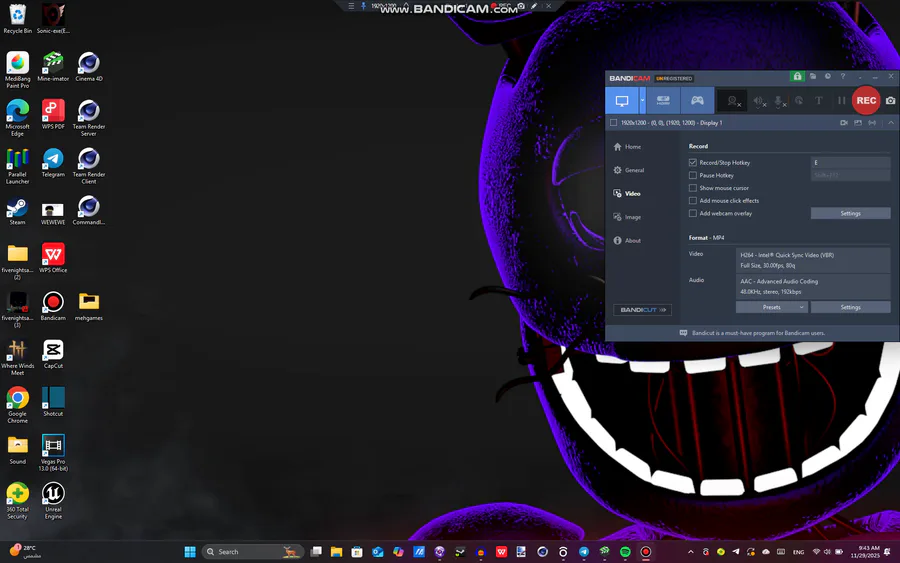
Task: Click Pause Hotkey input field
Action: pos(851,176)
